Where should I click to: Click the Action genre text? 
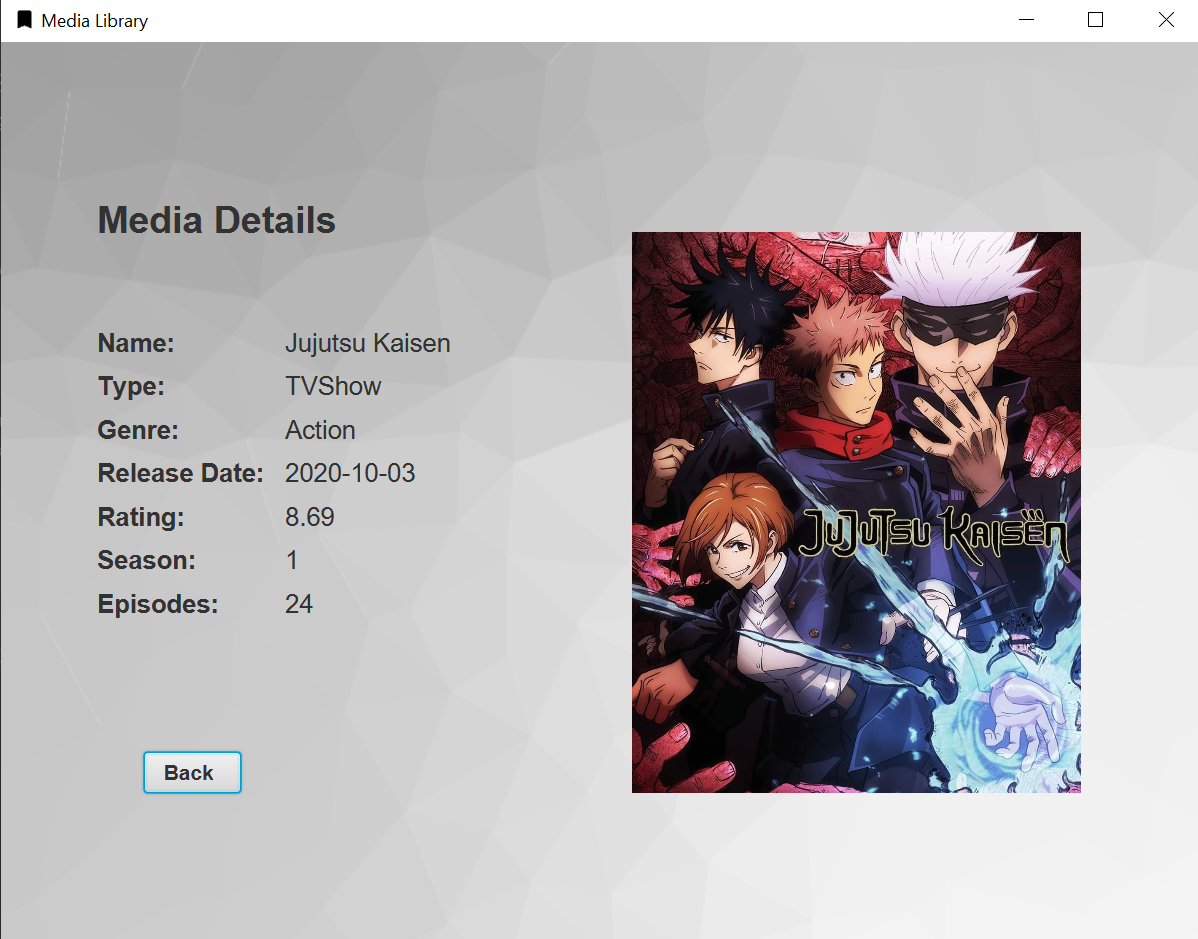click(320, 430)
